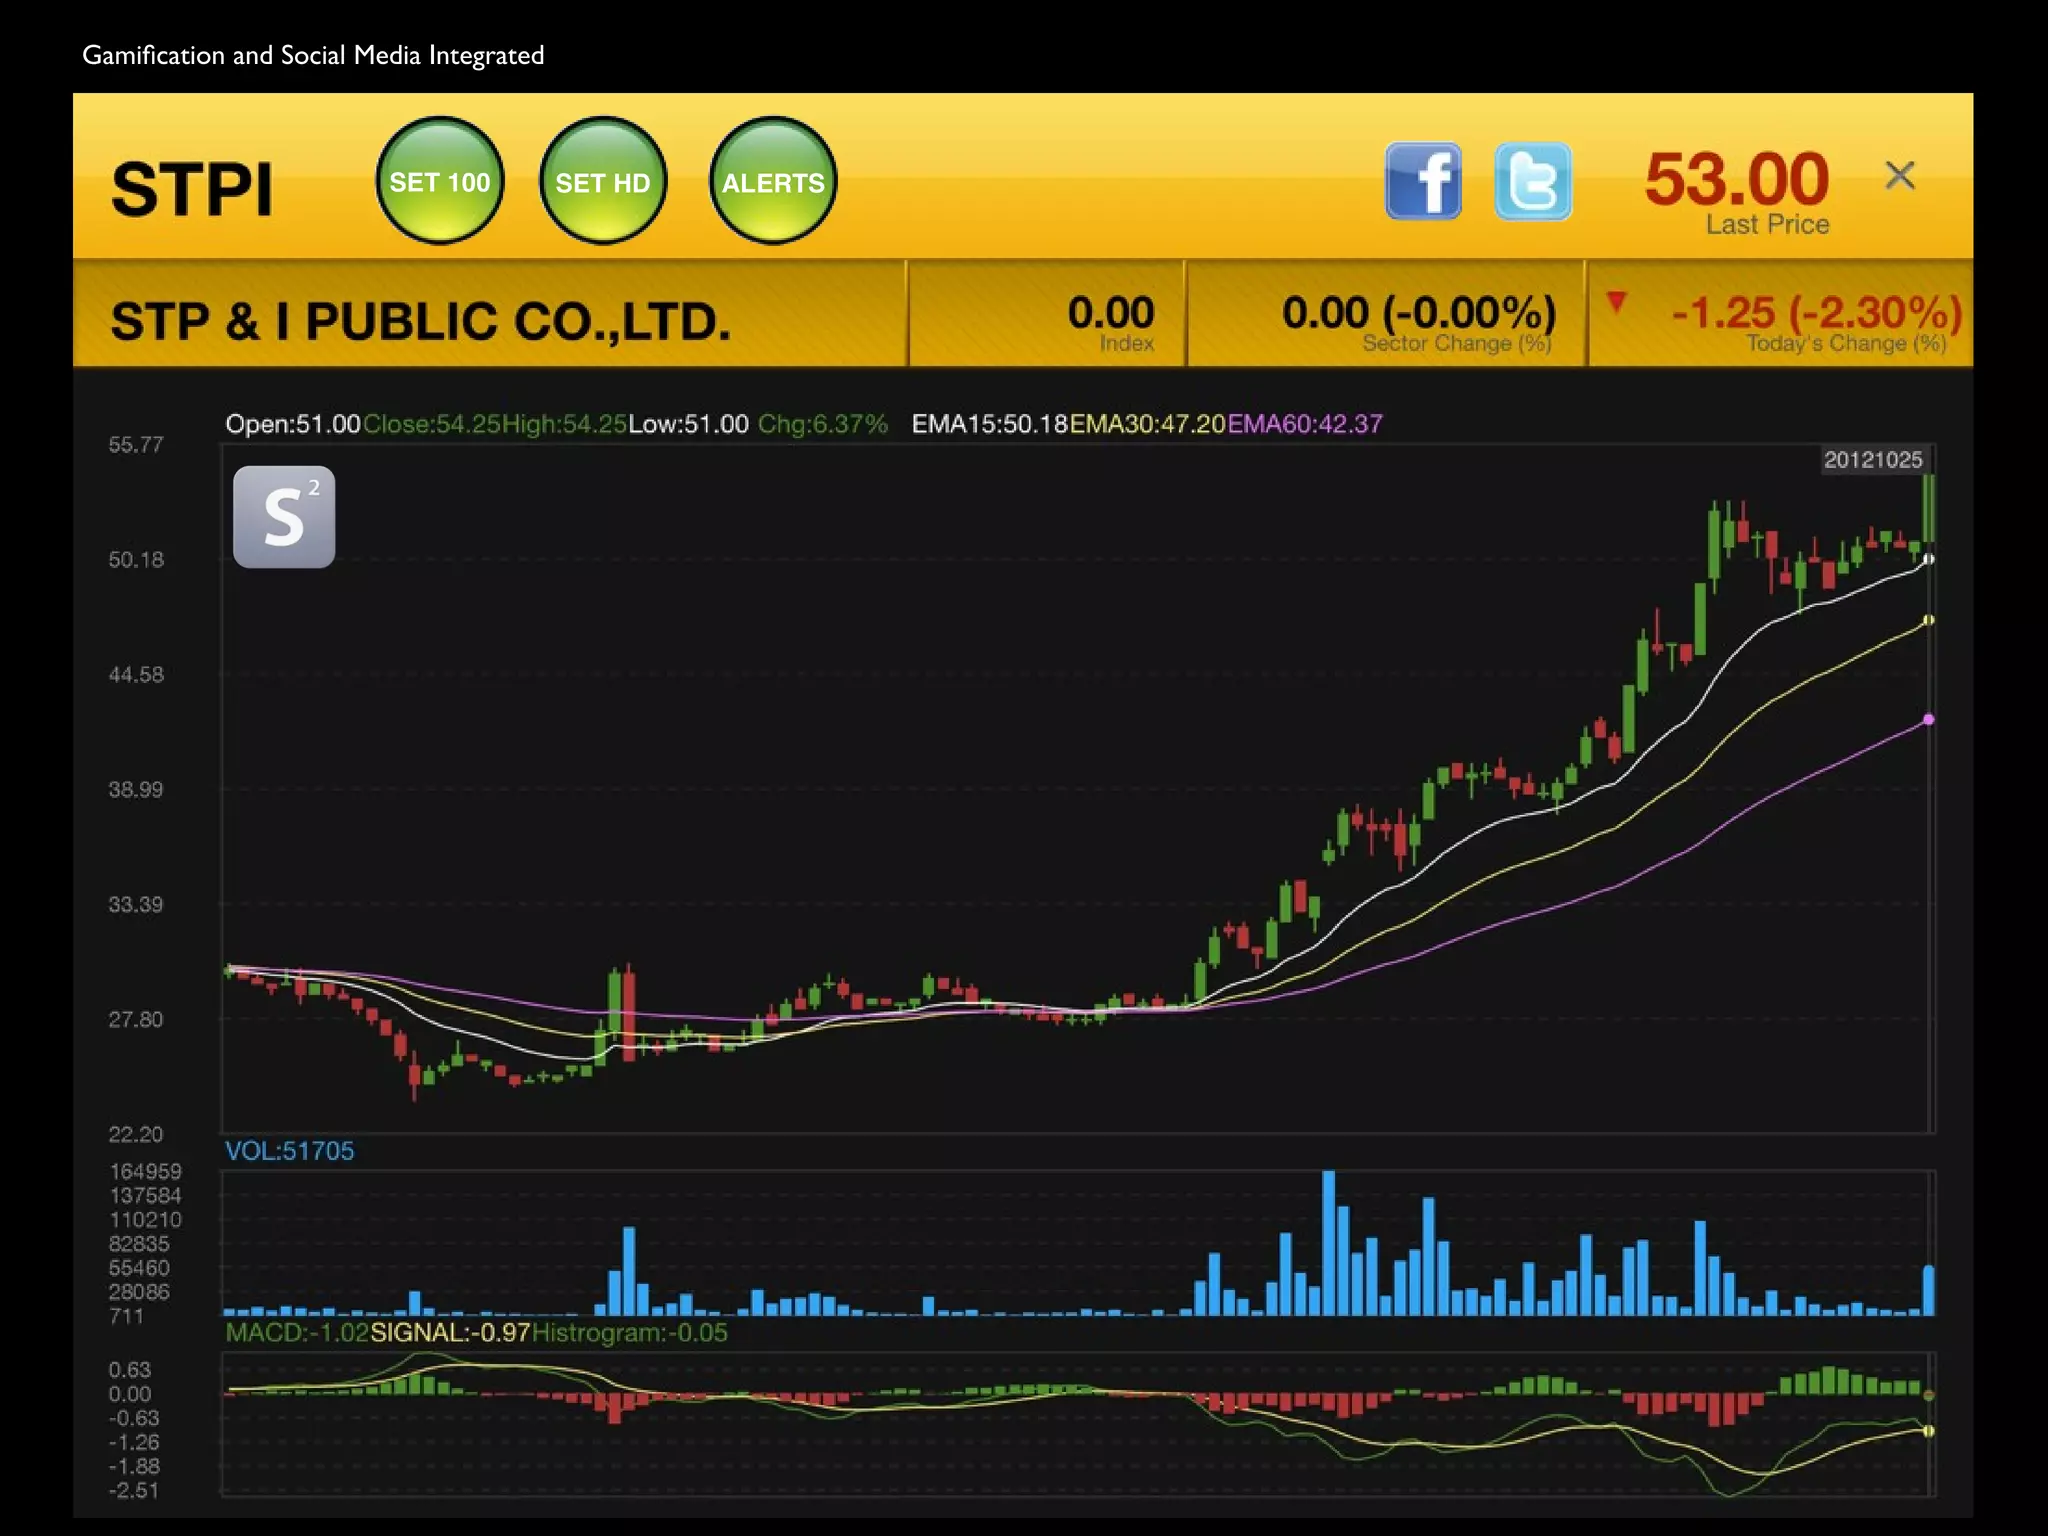
Task: Click the Index value cell
Action: point(1110,315)
